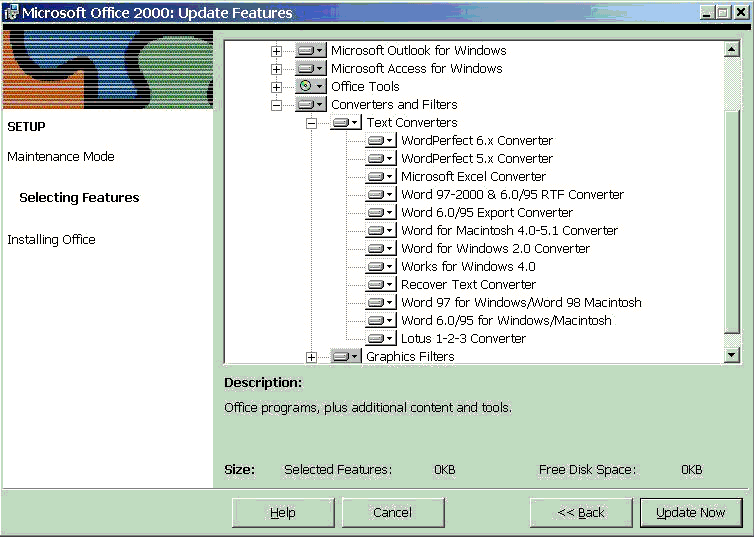The height and width of the screenshot is (537, 754).
Task: Select Word for Windows 2.0 Converter item
Action: tap(495, 249)
